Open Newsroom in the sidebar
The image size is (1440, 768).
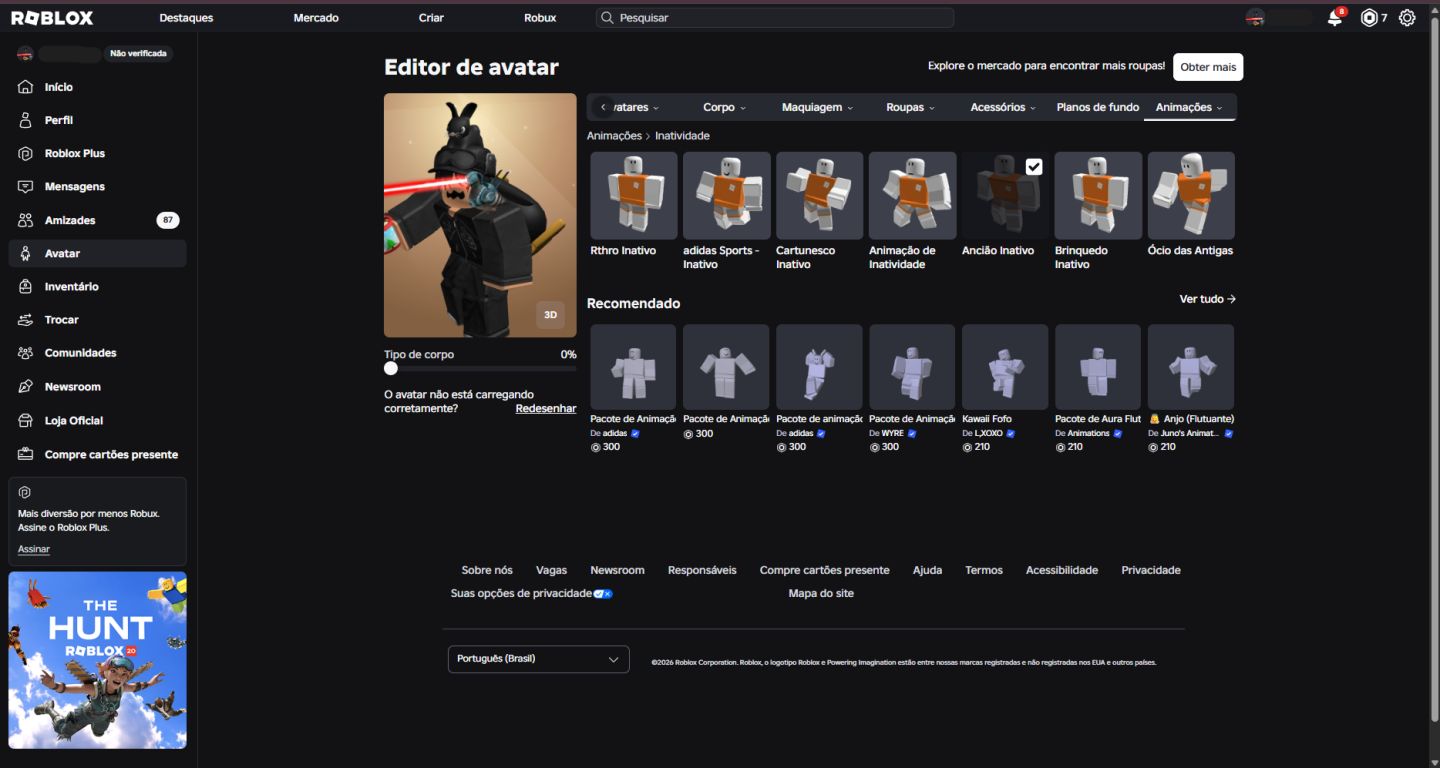click(x=97, y=387)
